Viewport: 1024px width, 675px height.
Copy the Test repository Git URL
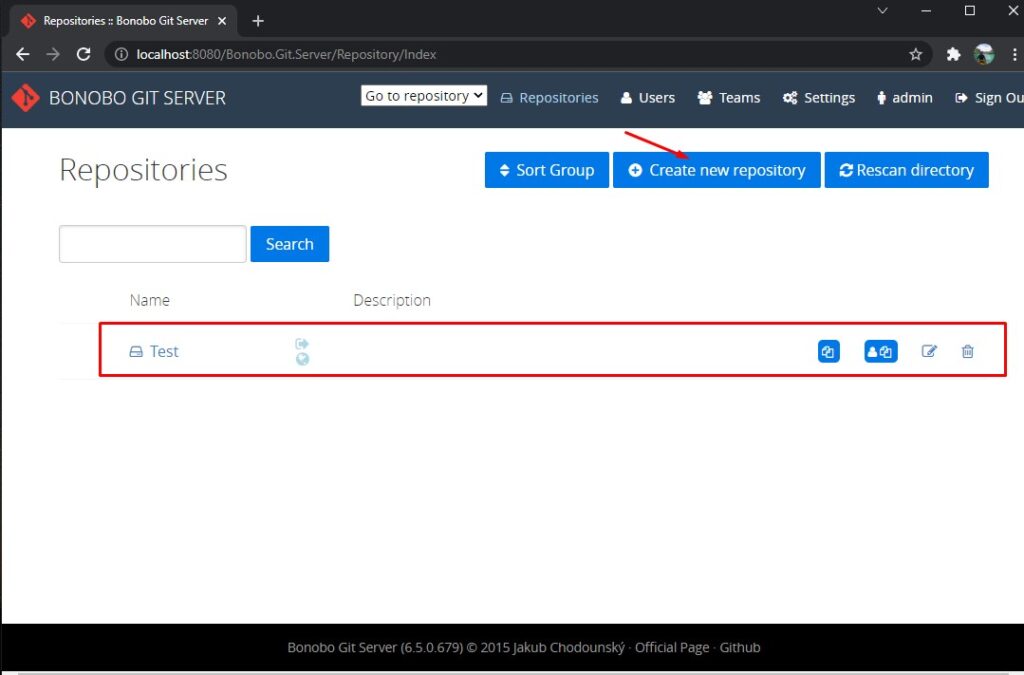tap(828, 351)
